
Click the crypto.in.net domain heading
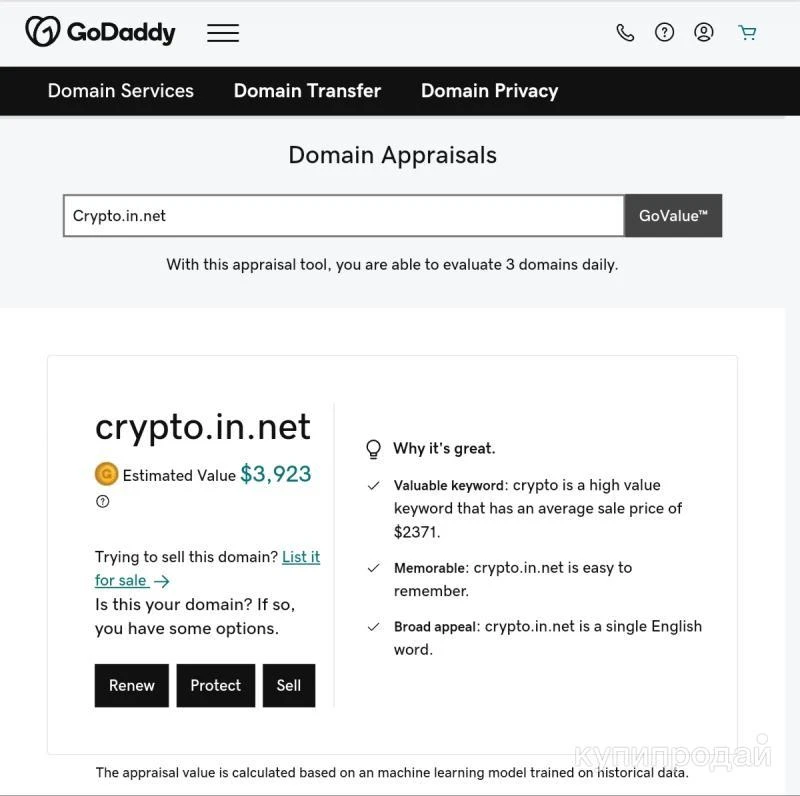click(x=203, y=427)
